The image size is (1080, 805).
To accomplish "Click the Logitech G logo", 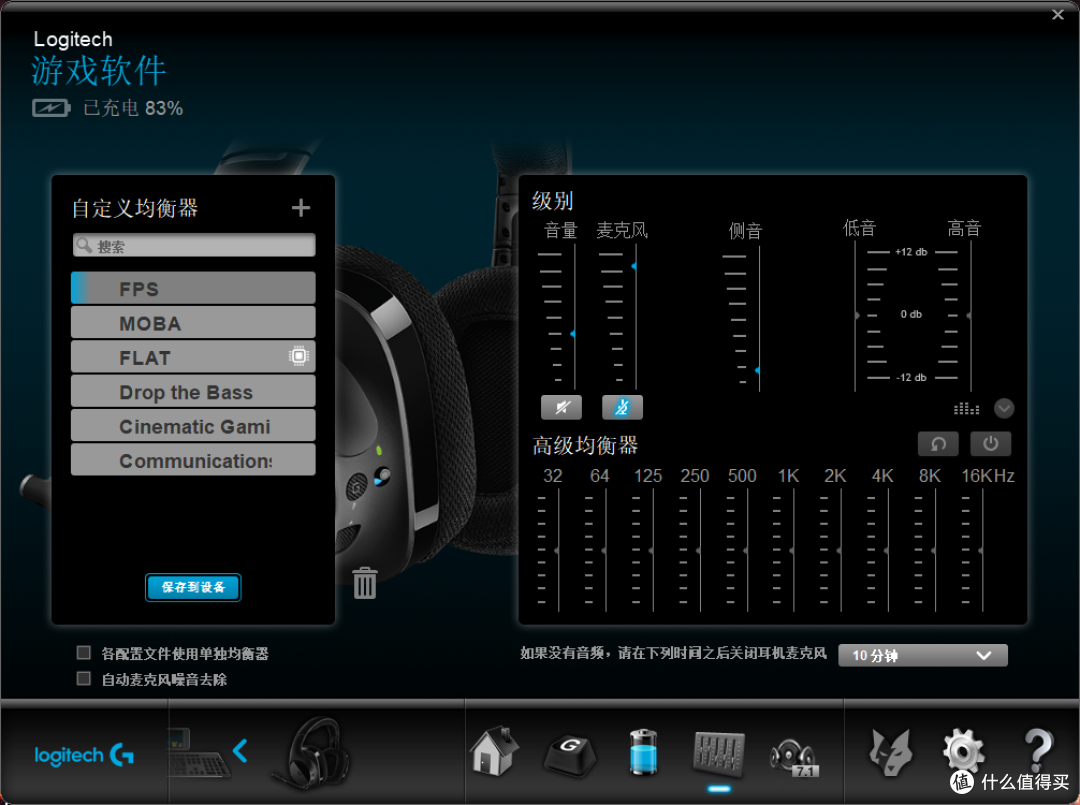I will pos(84,755).
